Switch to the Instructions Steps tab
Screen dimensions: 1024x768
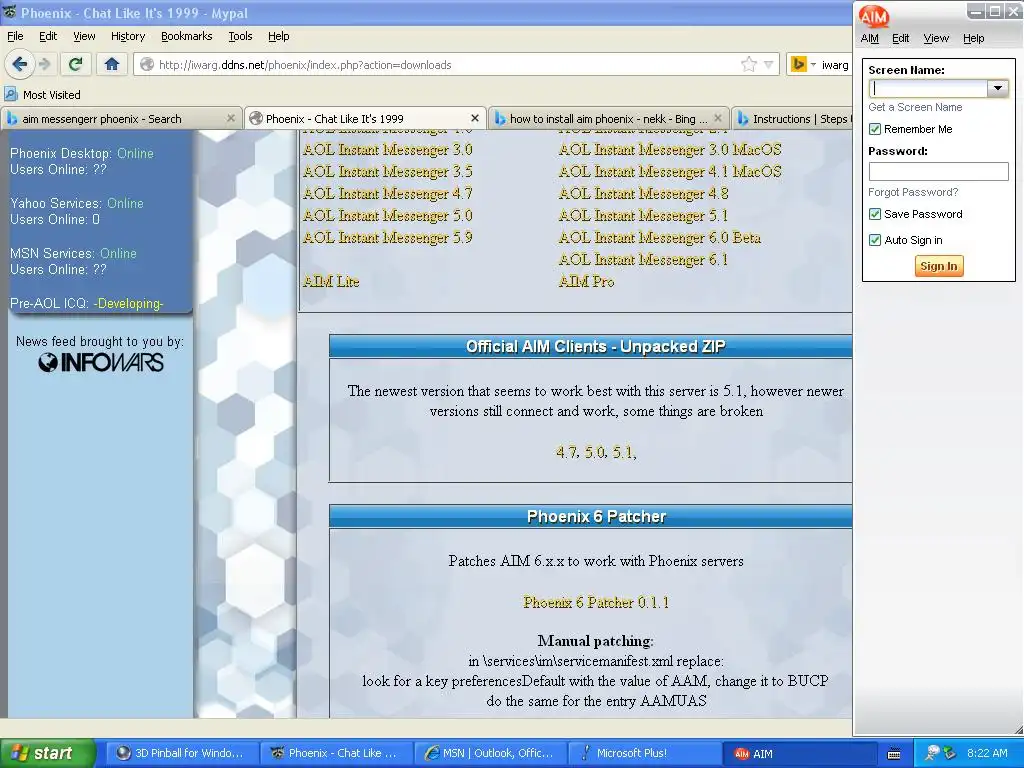[x=792, y=118]
